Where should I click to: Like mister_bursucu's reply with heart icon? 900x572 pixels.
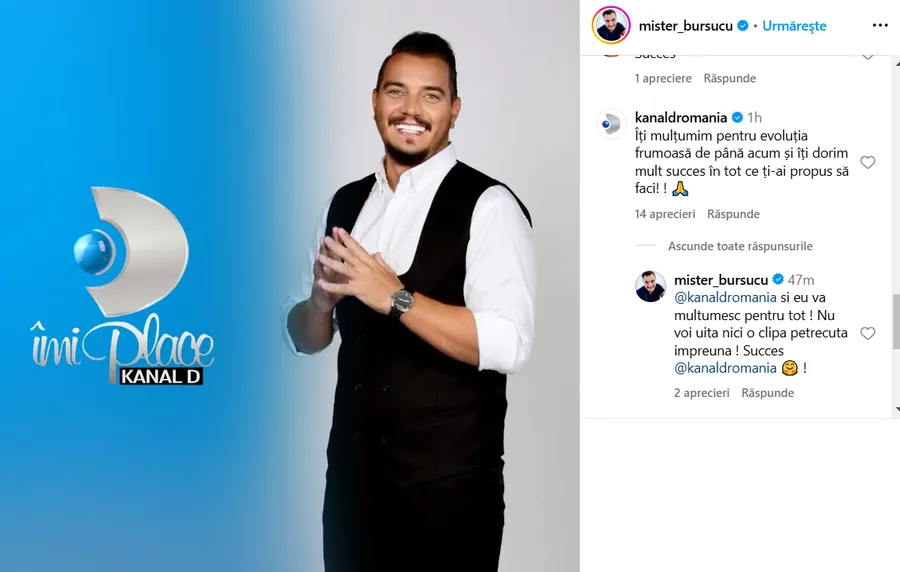[x=868, y=333]
